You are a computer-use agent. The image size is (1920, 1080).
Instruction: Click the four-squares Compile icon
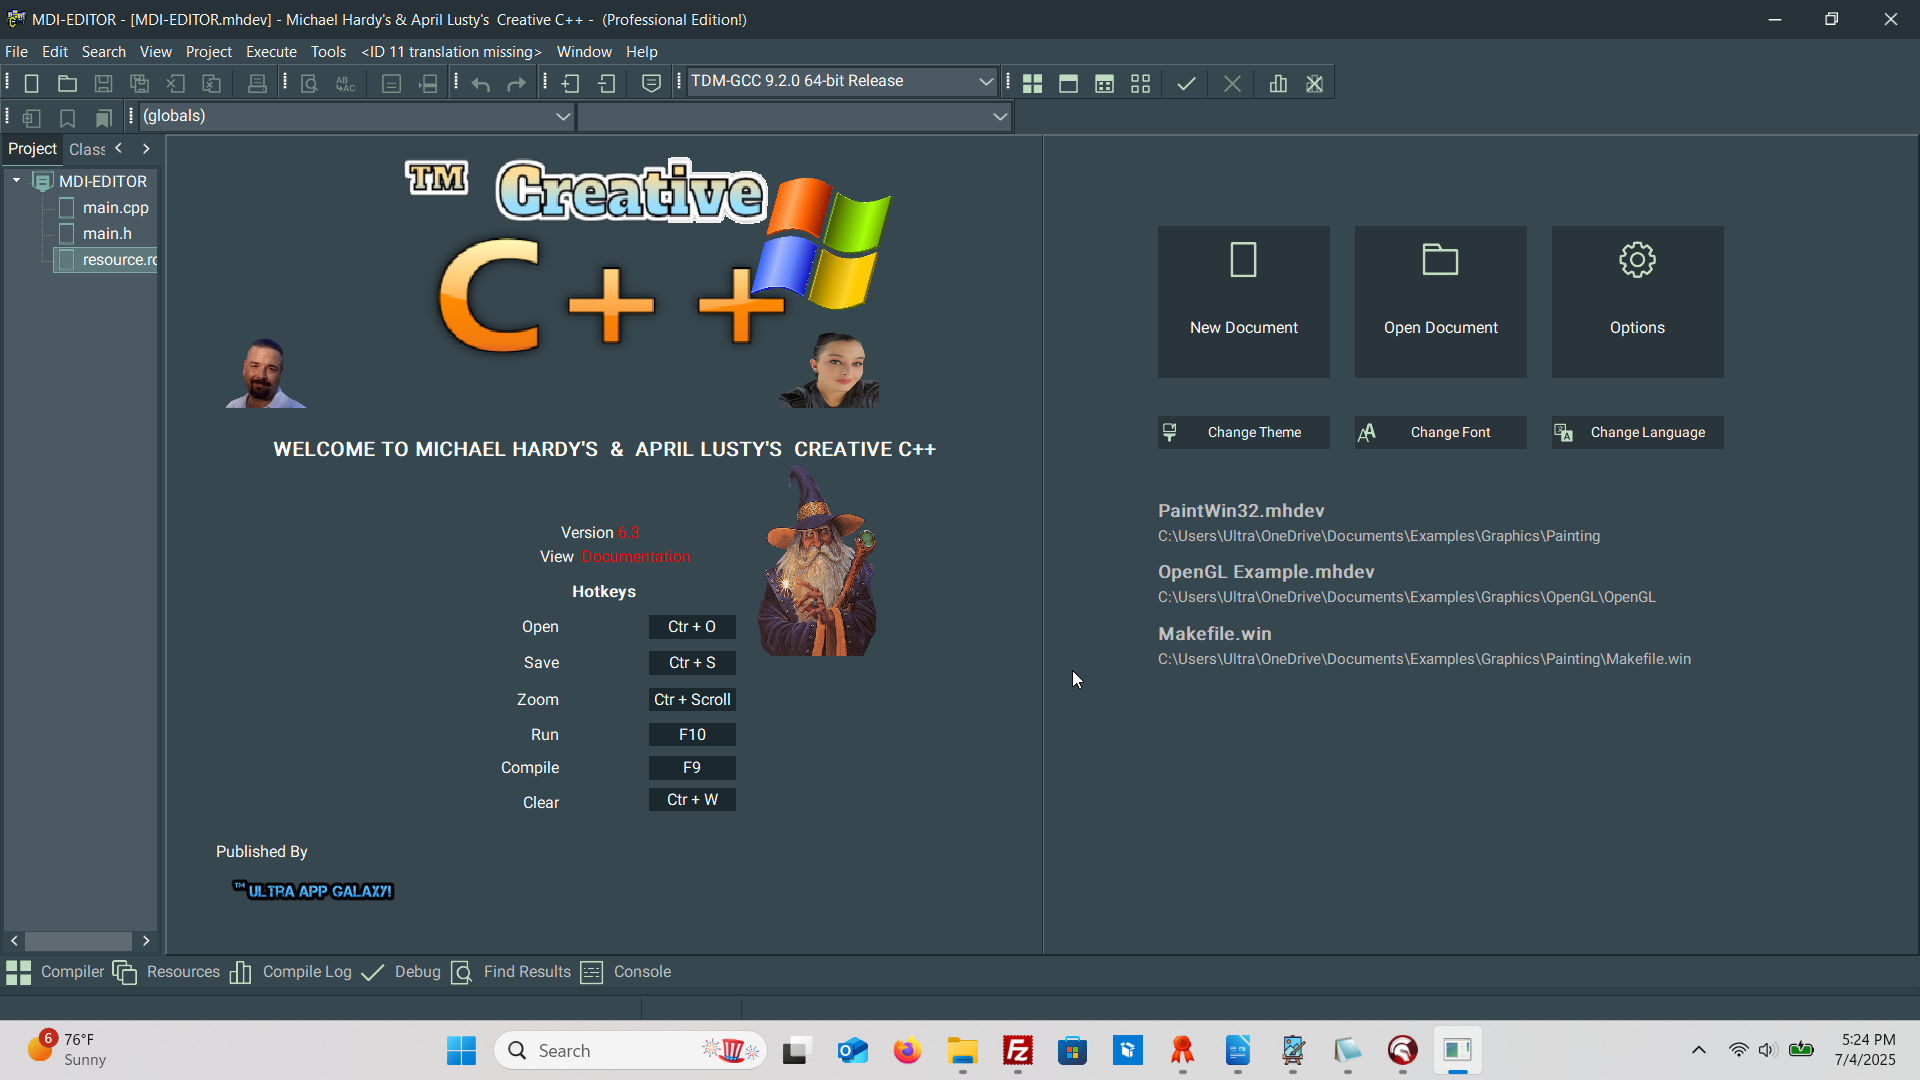(x=1032, y=84)
